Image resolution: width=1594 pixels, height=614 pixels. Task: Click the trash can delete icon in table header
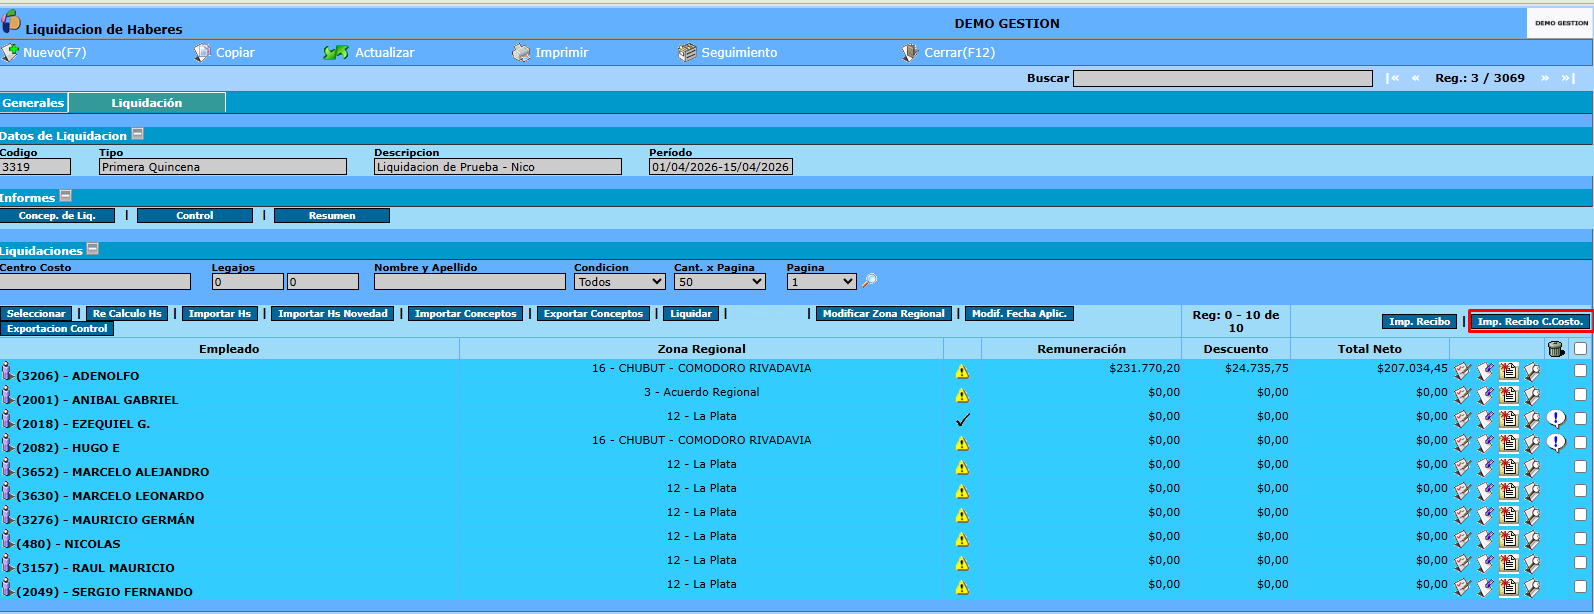[x=1555, y=348]
